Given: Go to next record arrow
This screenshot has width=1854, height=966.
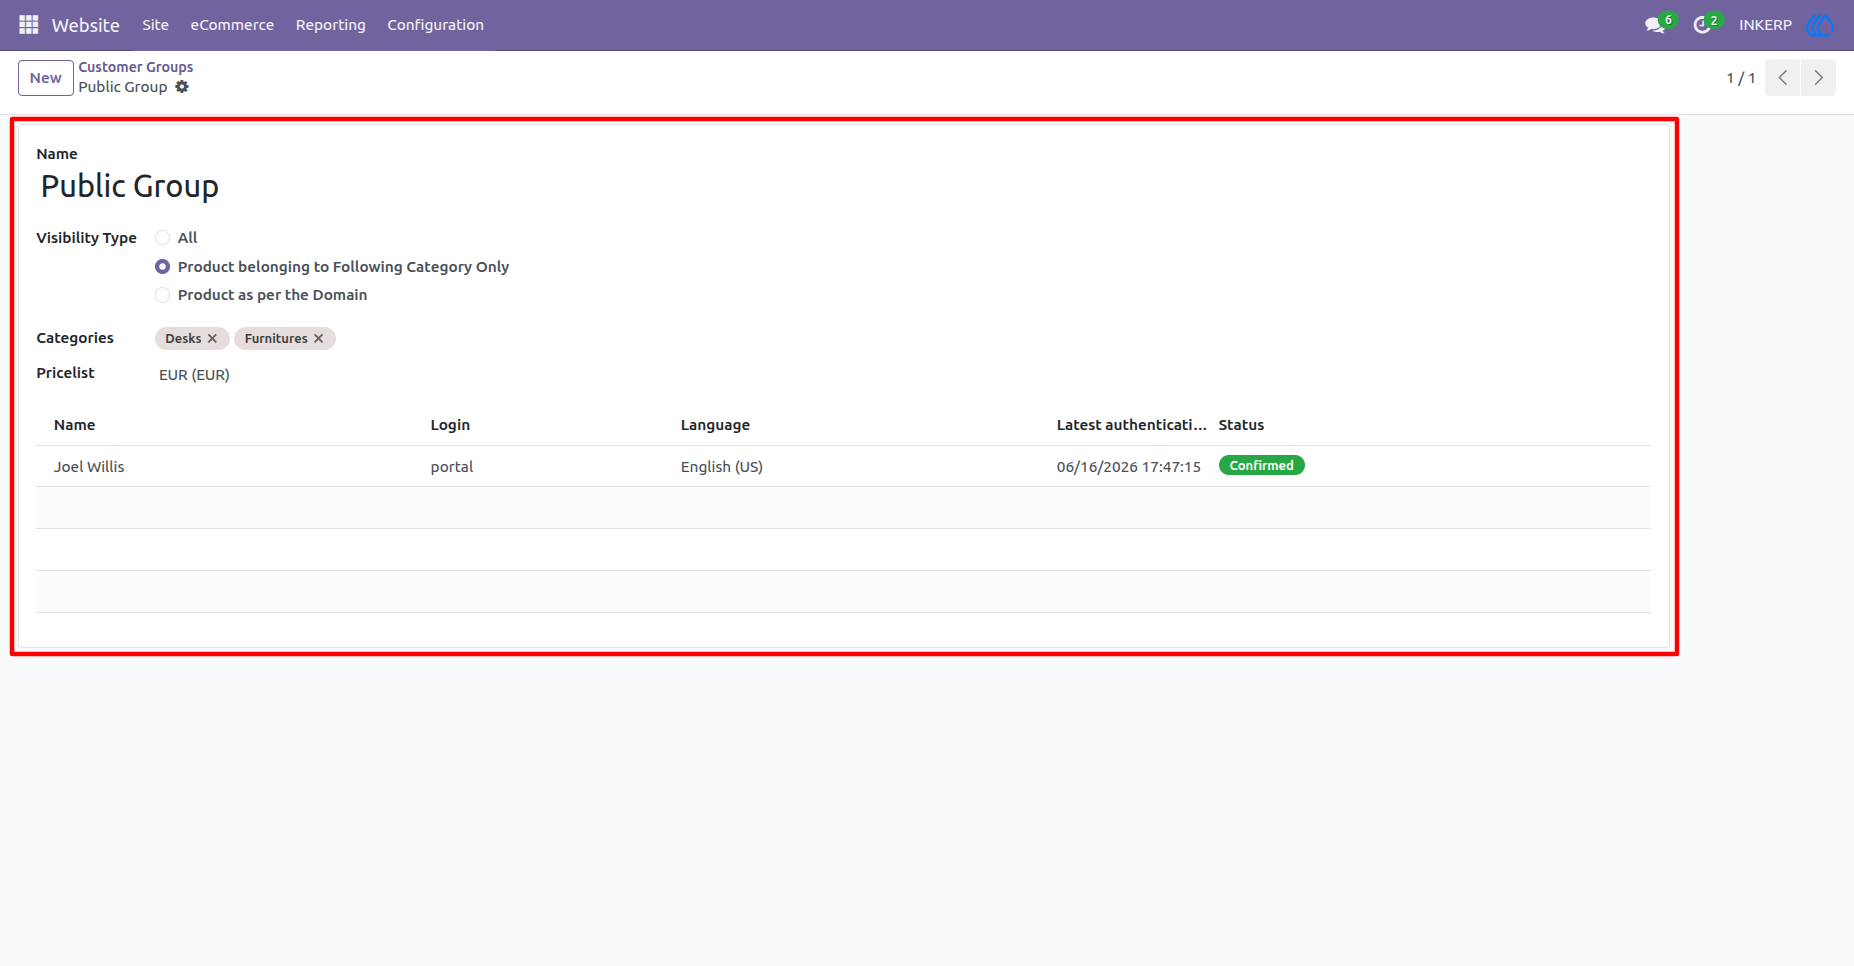Looking at the screenshot, I should click(x=1818, y=78).
